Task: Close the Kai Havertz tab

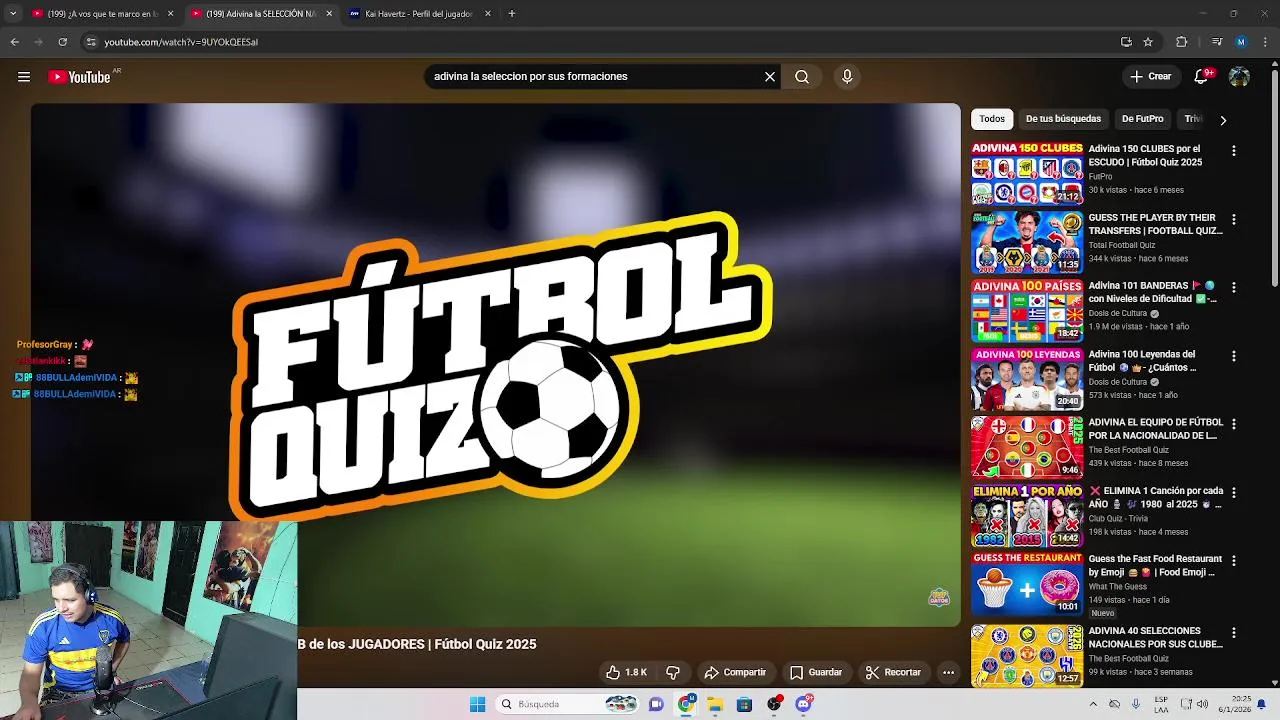Action: pyautogui.click(x=488, y=14)
